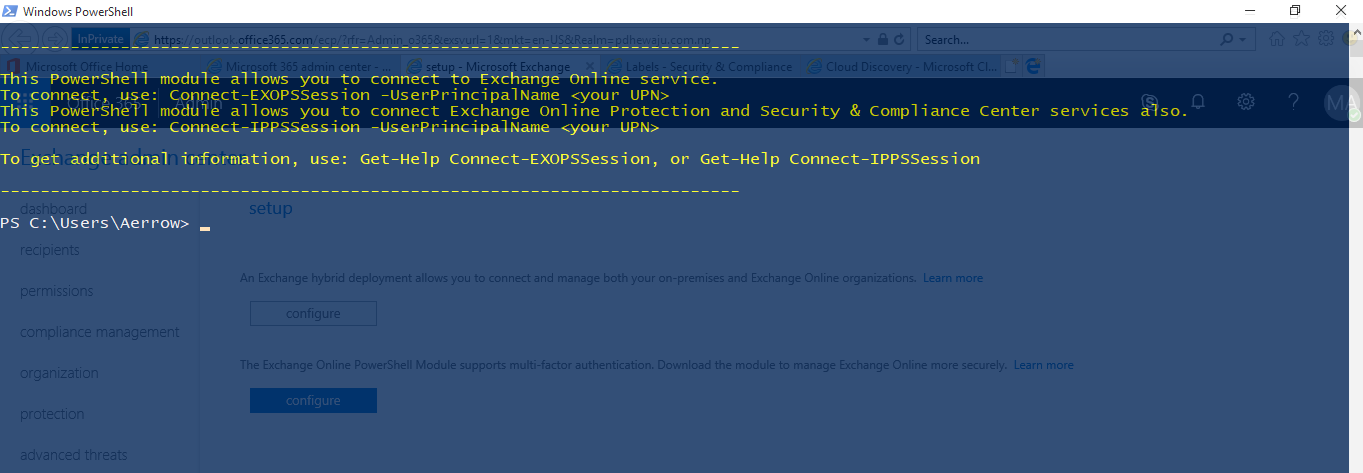Image resolution: width=1363 pixels, height=473 pixels.
Task: Select compliance management in sidebar
Action: coord(100,332)
